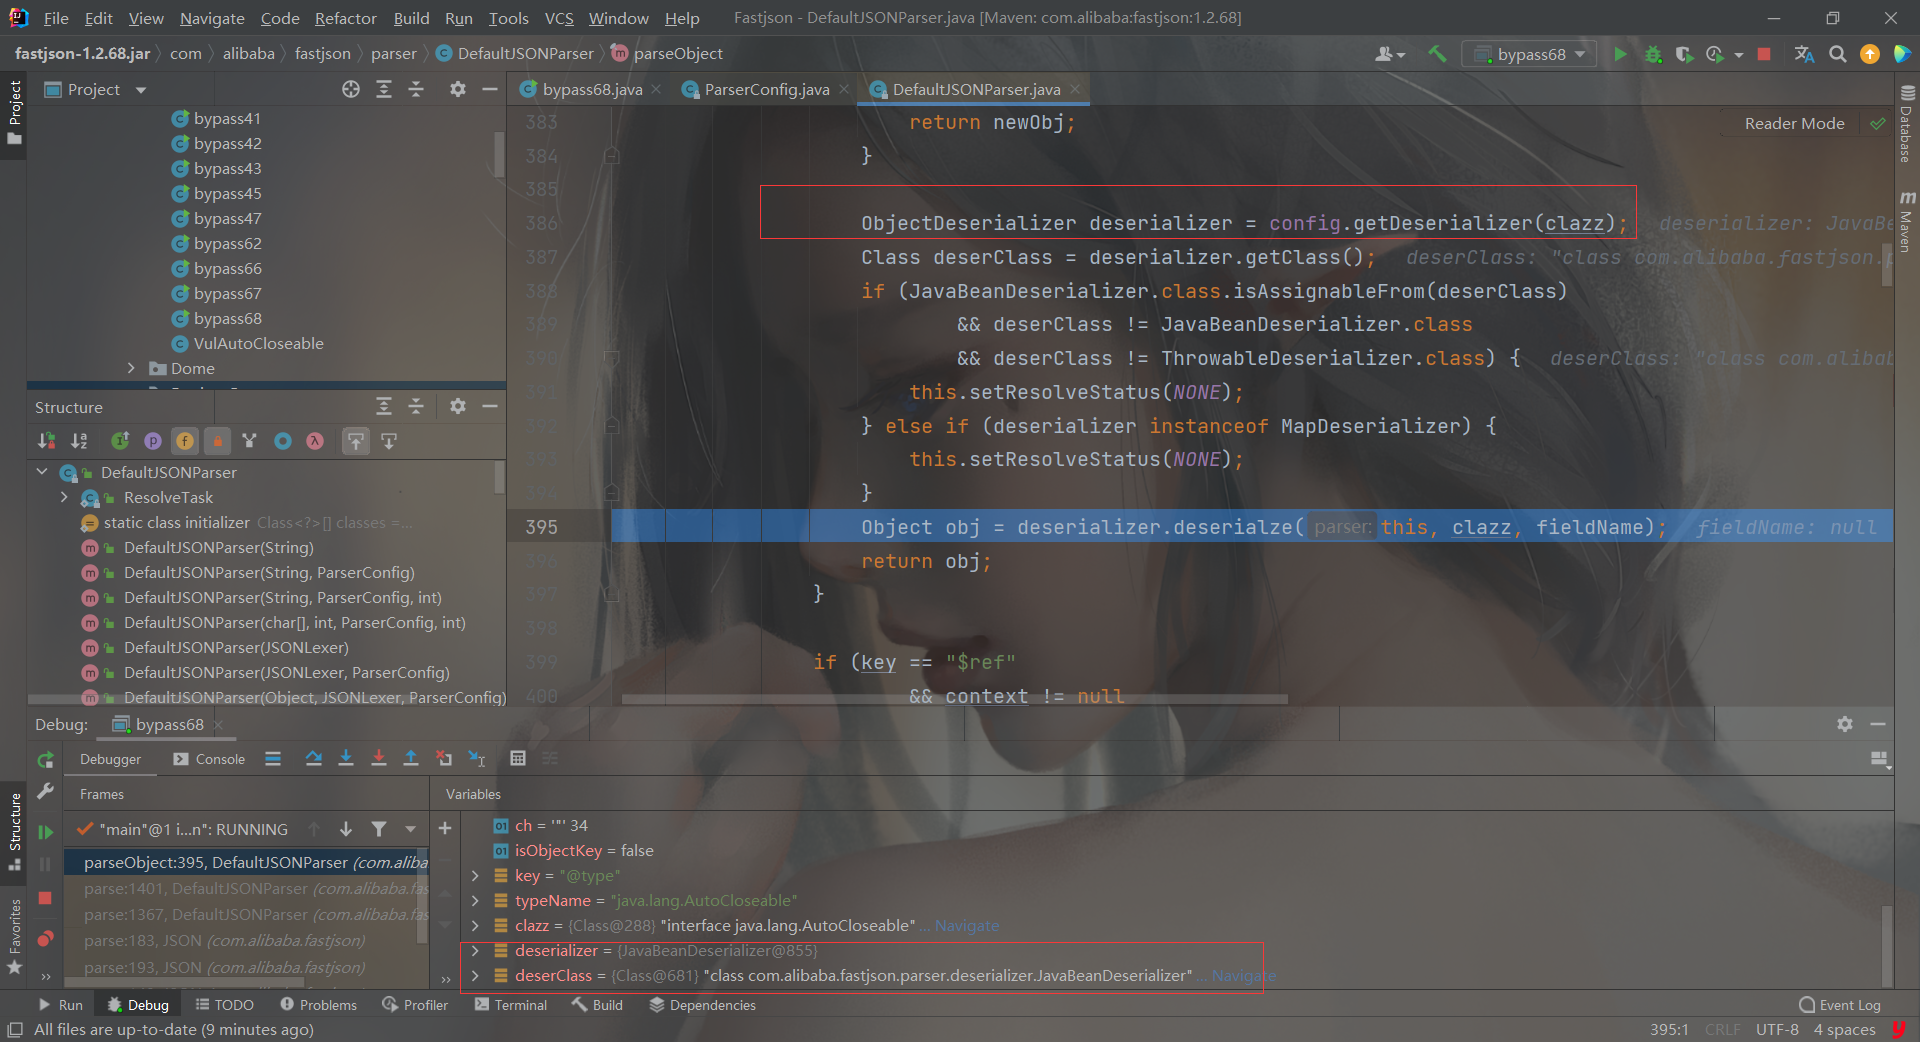Add a new watch with plus icon

tap(445, 828)
